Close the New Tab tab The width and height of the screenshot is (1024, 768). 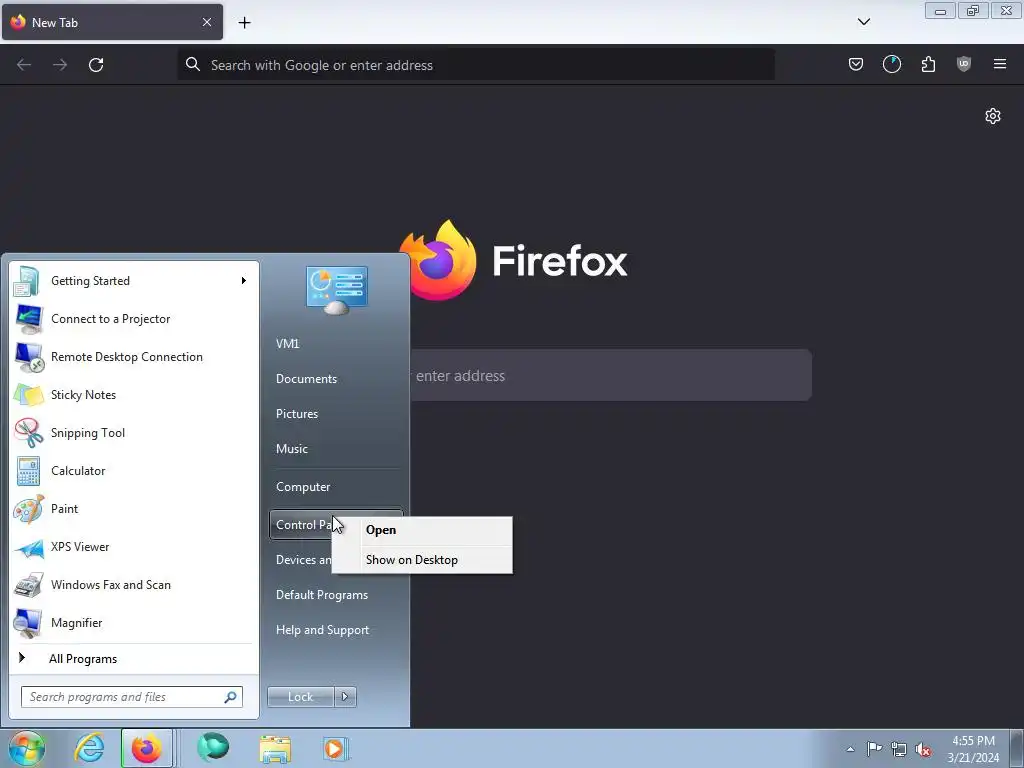pos(206,22)
